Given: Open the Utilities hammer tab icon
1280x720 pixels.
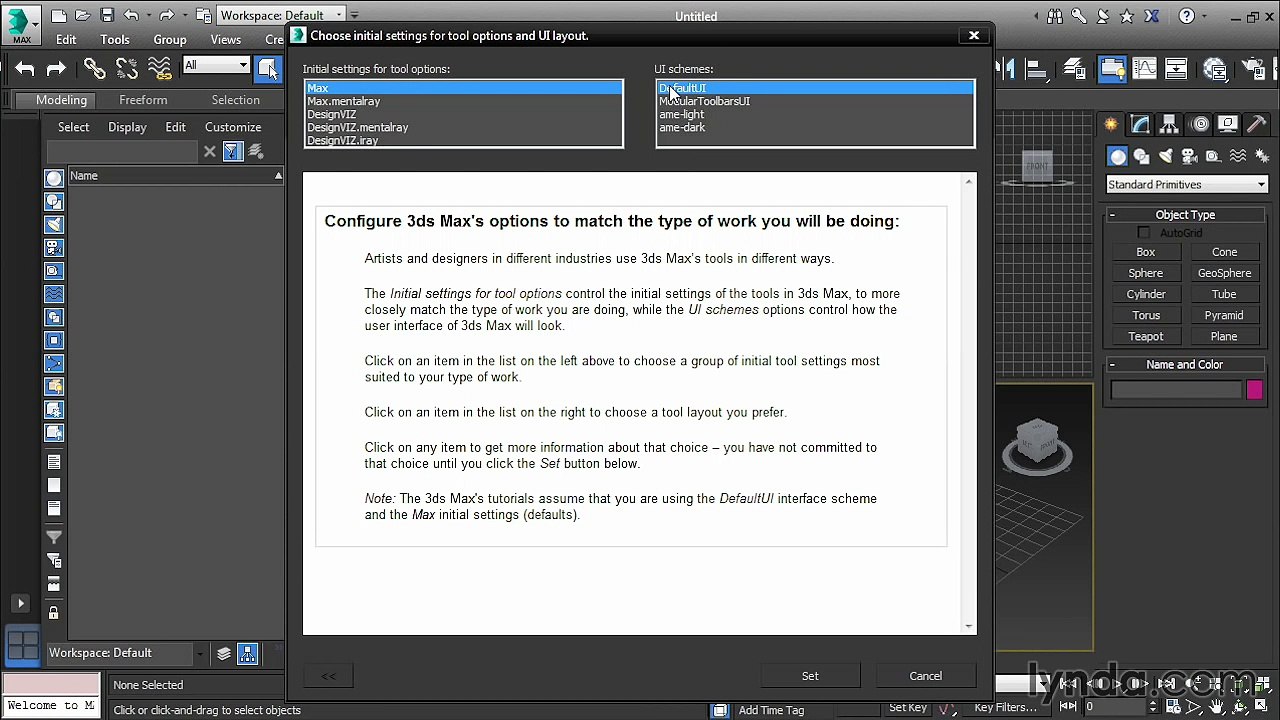Looking at the screenshot, I should click(x=1256, y=124).
